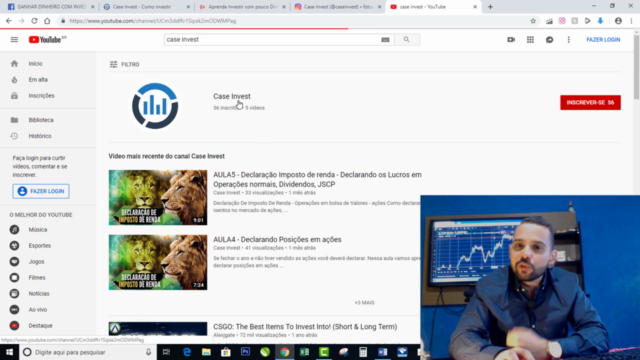The height and width of the screenshot is (360, 640).
Task: Click the browser home button
Action: coord(47,21)
